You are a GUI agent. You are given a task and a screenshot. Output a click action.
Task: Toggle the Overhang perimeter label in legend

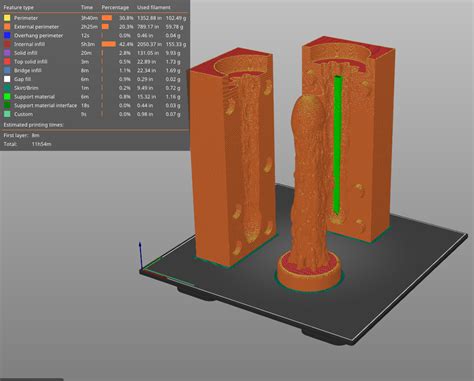(38, 35)
